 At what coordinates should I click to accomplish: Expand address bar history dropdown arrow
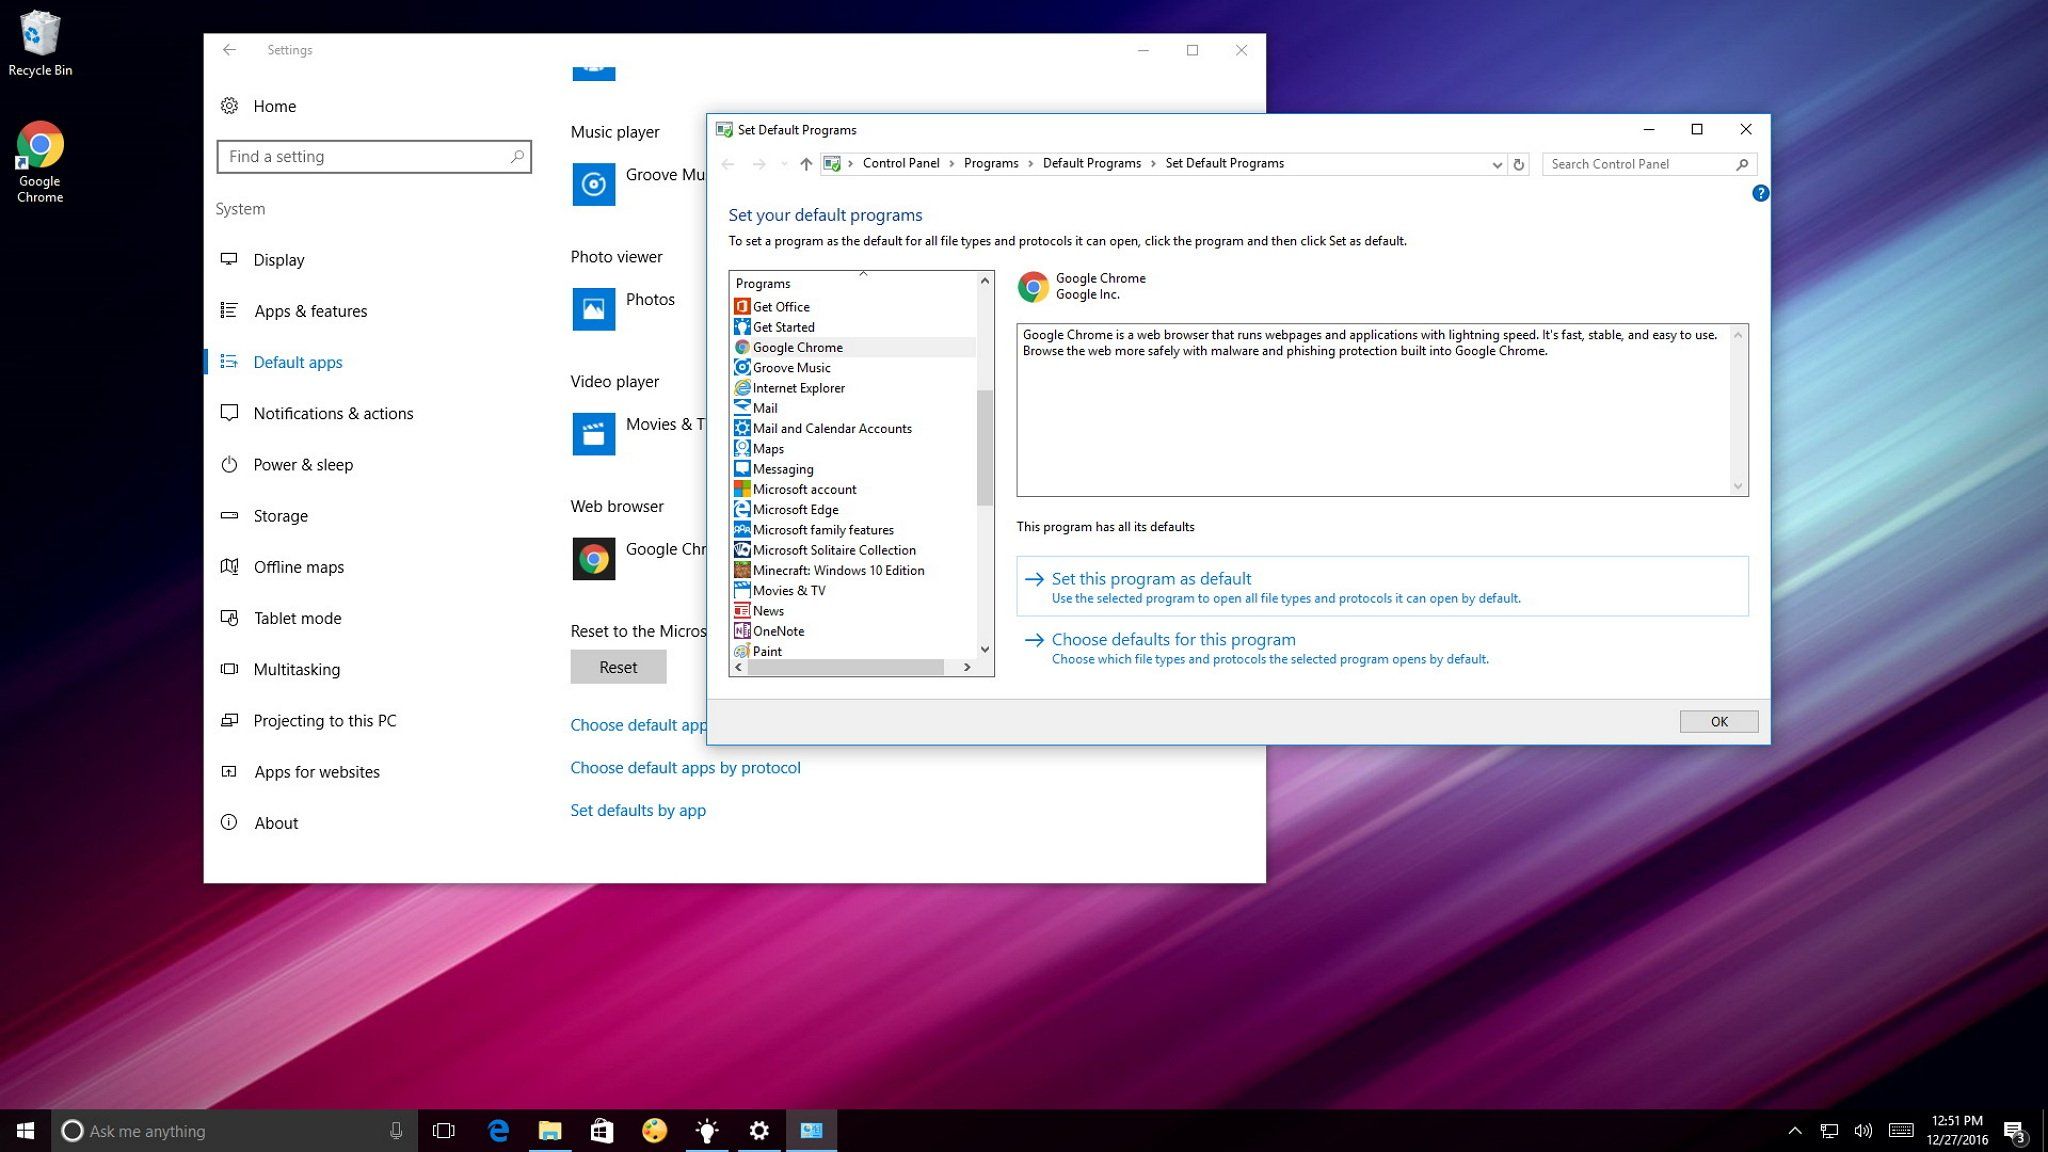(1497, 164)
